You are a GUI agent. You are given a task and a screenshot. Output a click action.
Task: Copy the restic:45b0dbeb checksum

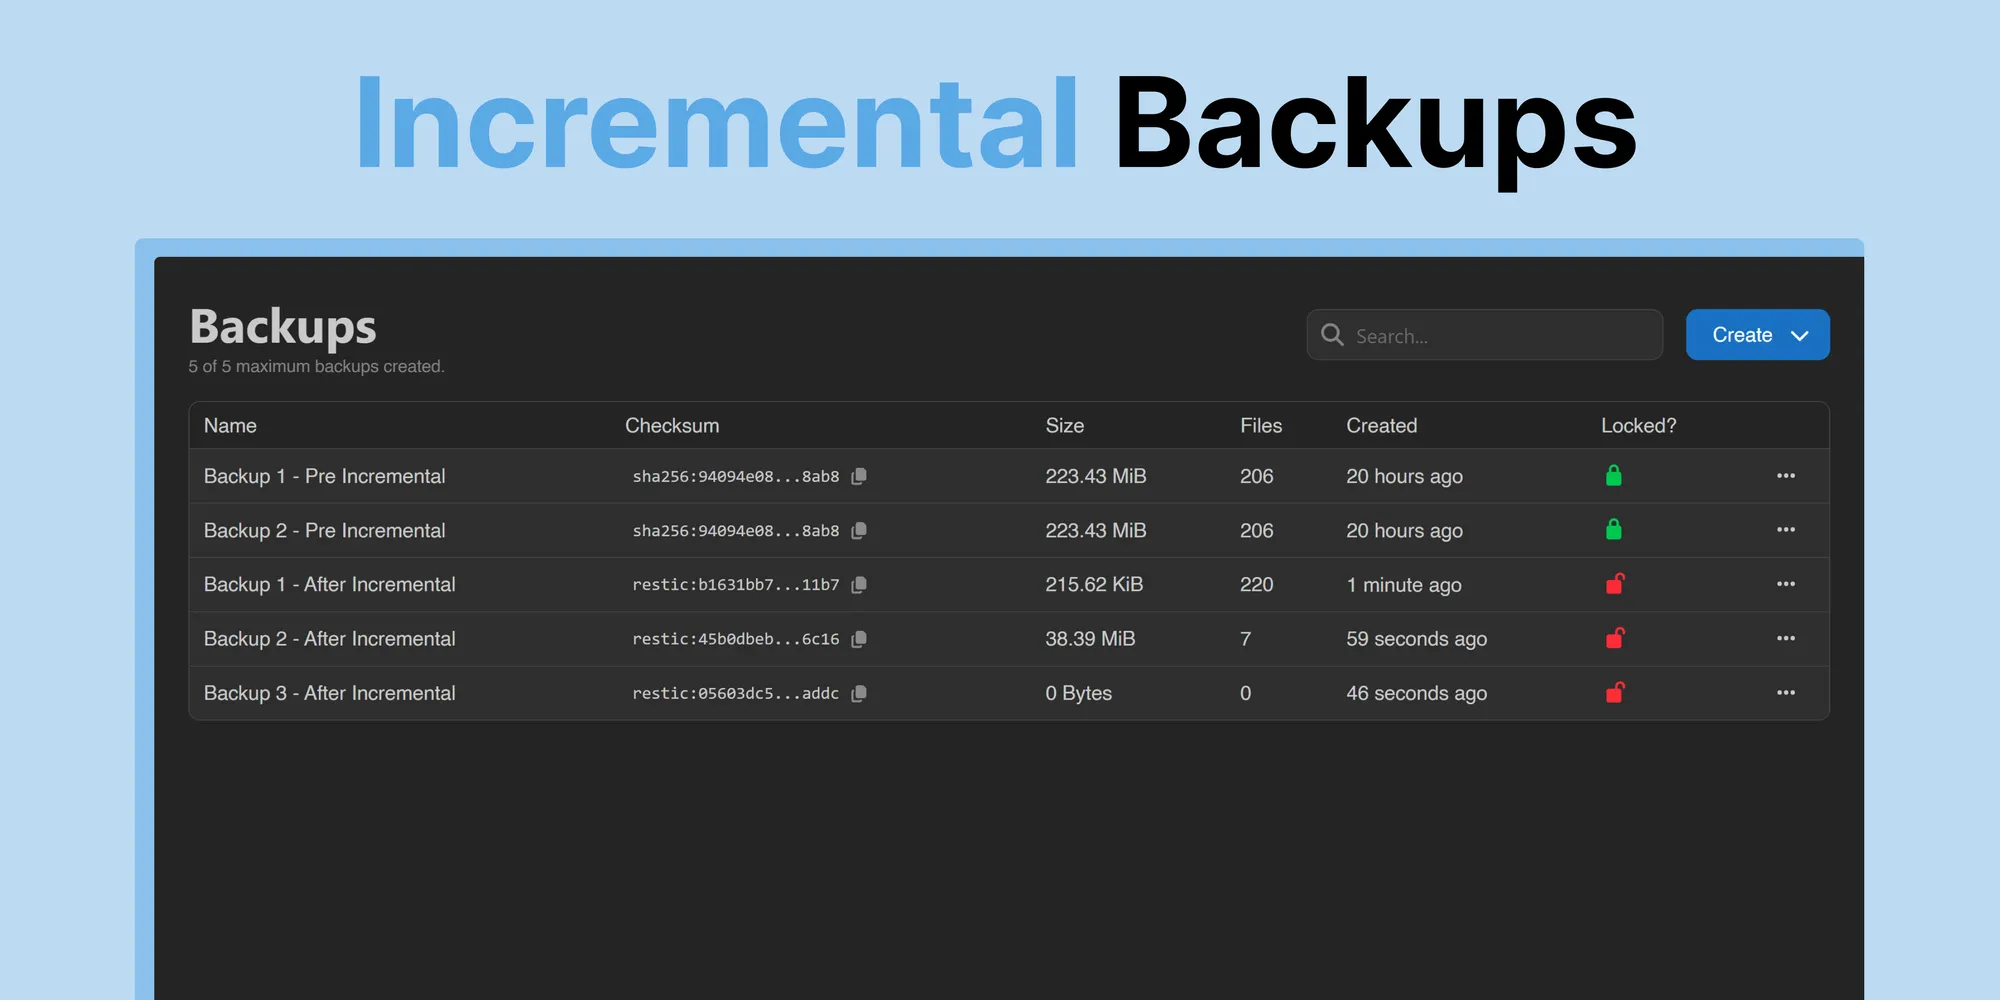(858, 639)
